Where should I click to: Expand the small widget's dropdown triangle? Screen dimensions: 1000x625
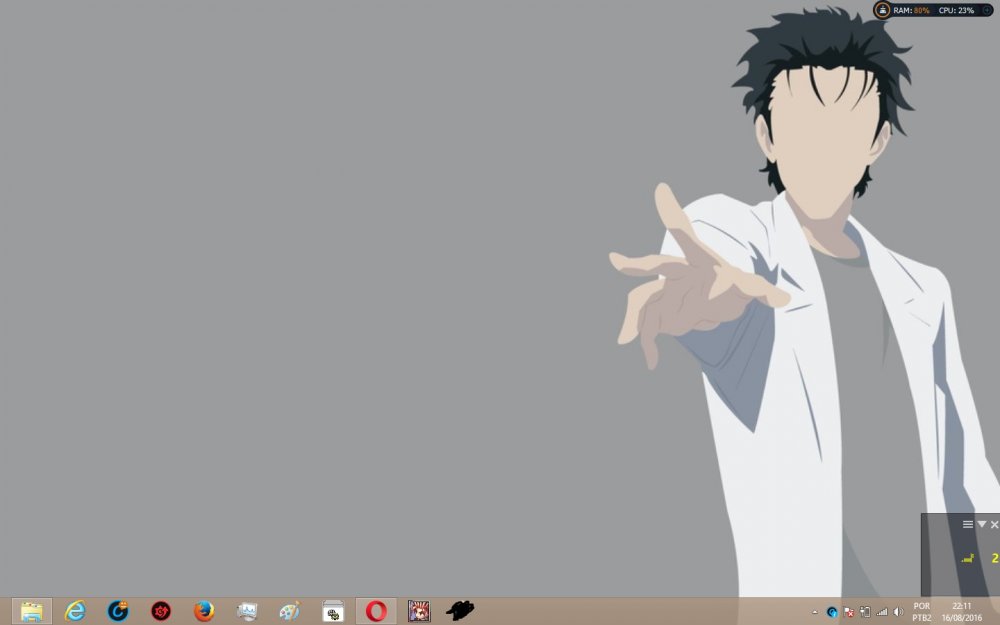pyautogui.click(x=981, y=524)
